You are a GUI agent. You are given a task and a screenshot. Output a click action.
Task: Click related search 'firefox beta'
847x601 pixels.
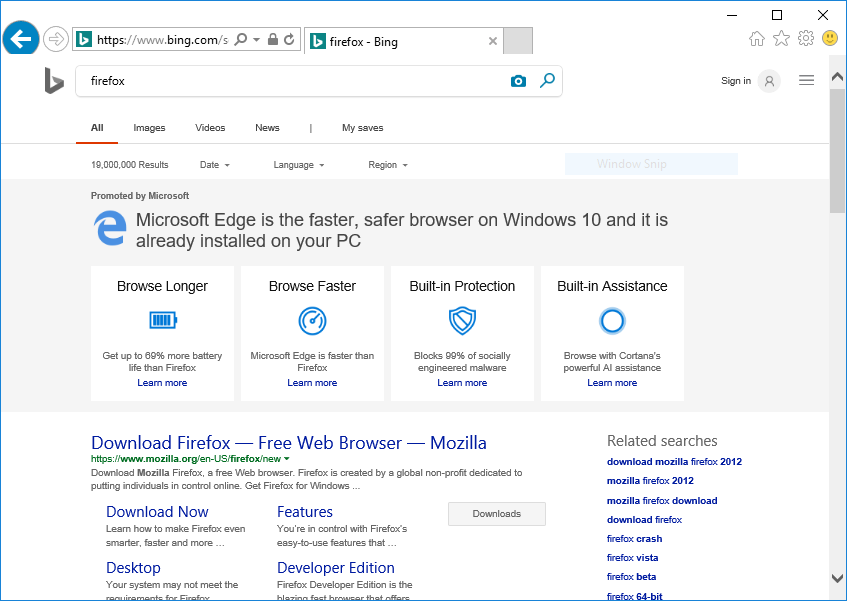click(631, 577)
